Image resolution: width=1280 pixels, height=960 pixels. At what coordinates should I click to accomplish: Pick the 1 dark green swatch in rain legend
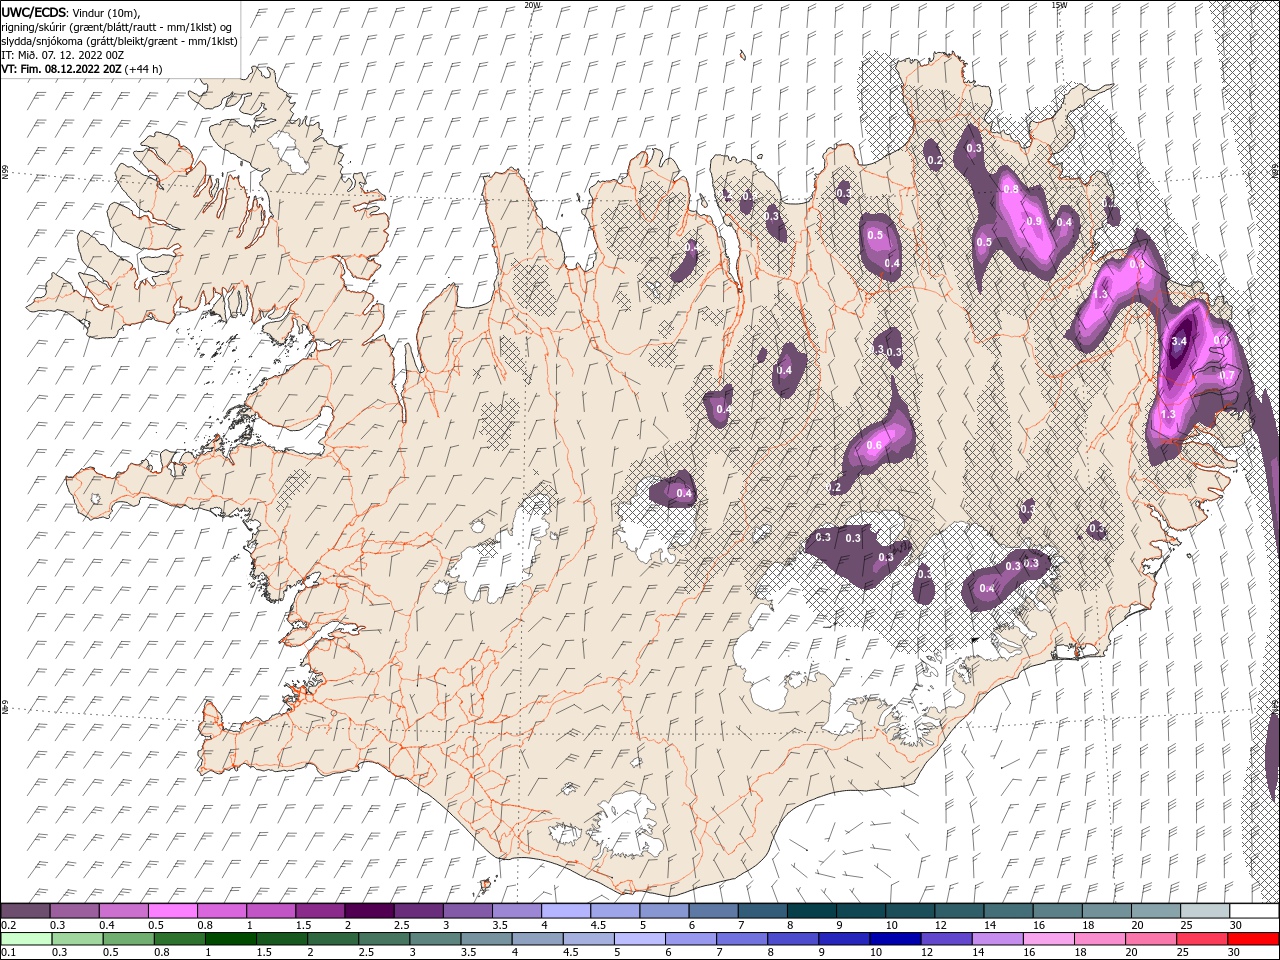click(231, 939)
